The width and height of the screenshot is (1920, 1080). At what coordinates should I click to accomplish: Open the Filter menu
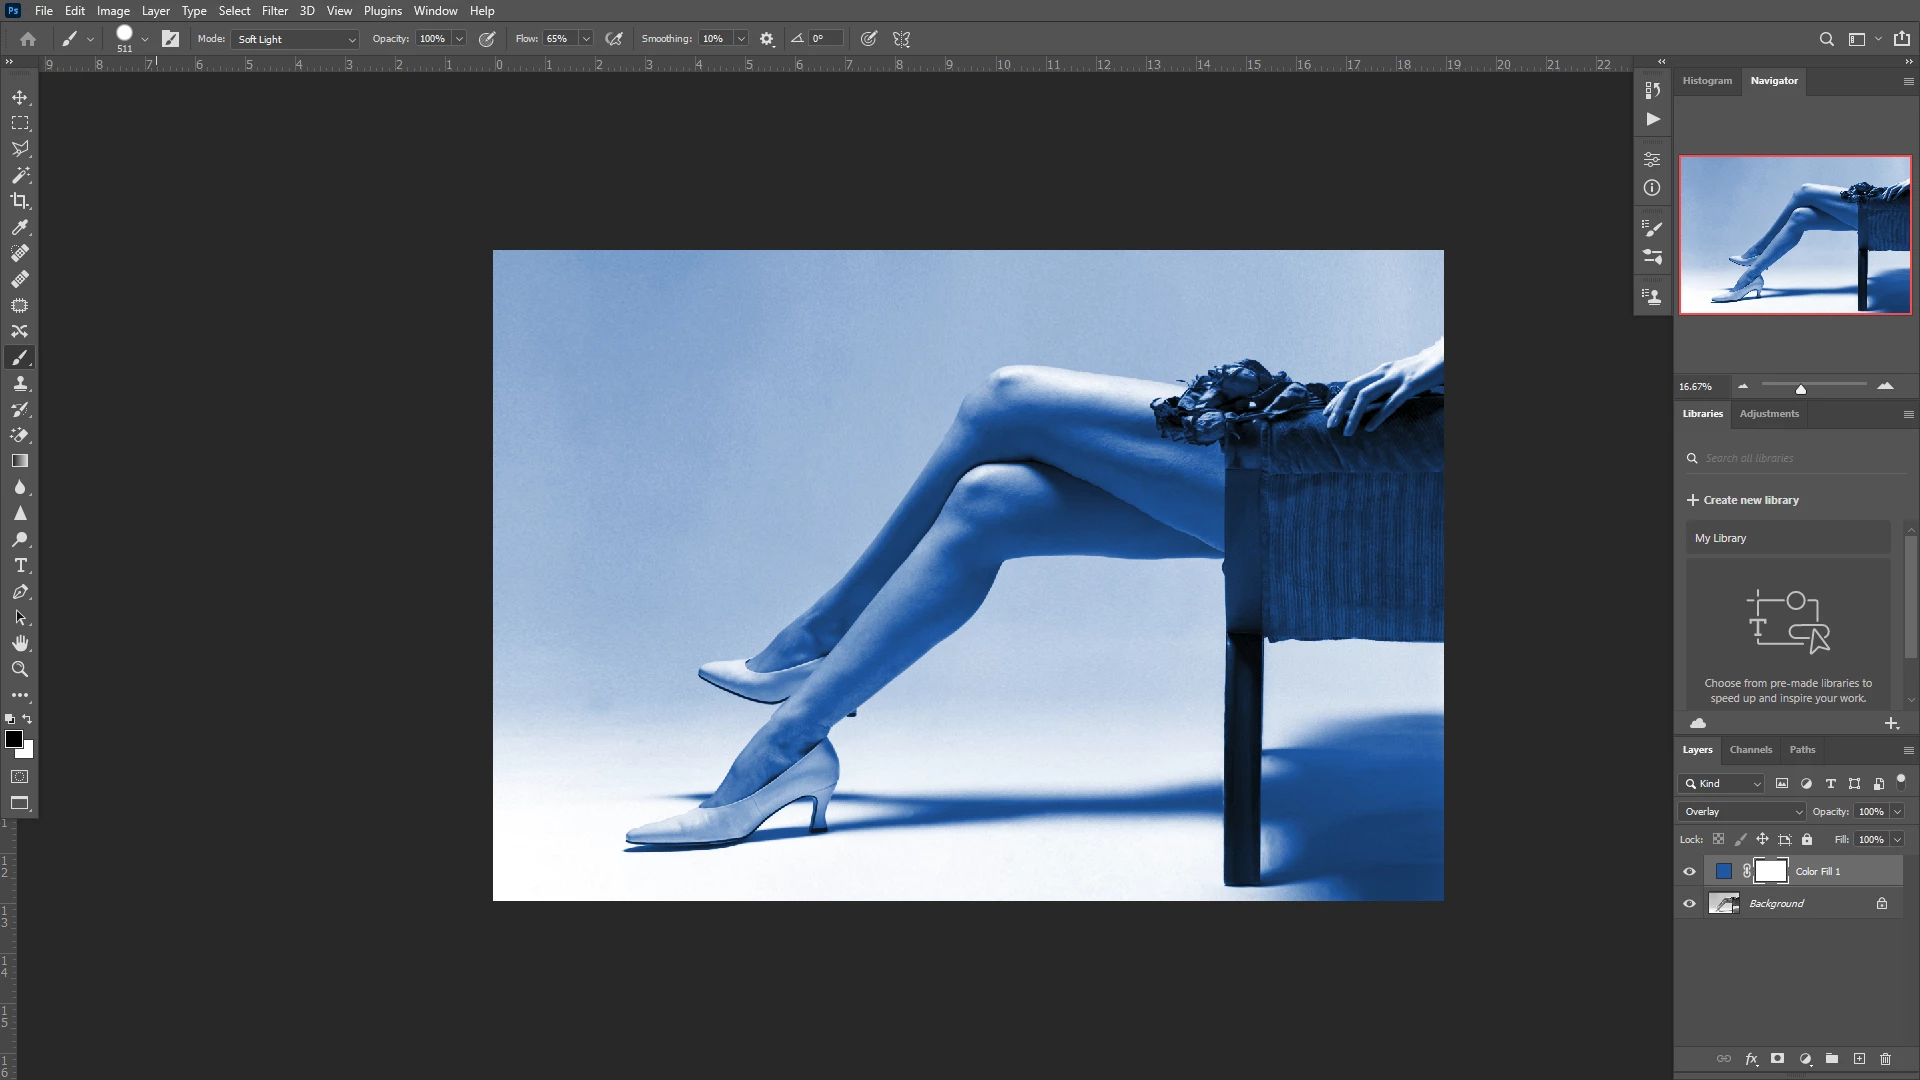(x=274, y=11)
